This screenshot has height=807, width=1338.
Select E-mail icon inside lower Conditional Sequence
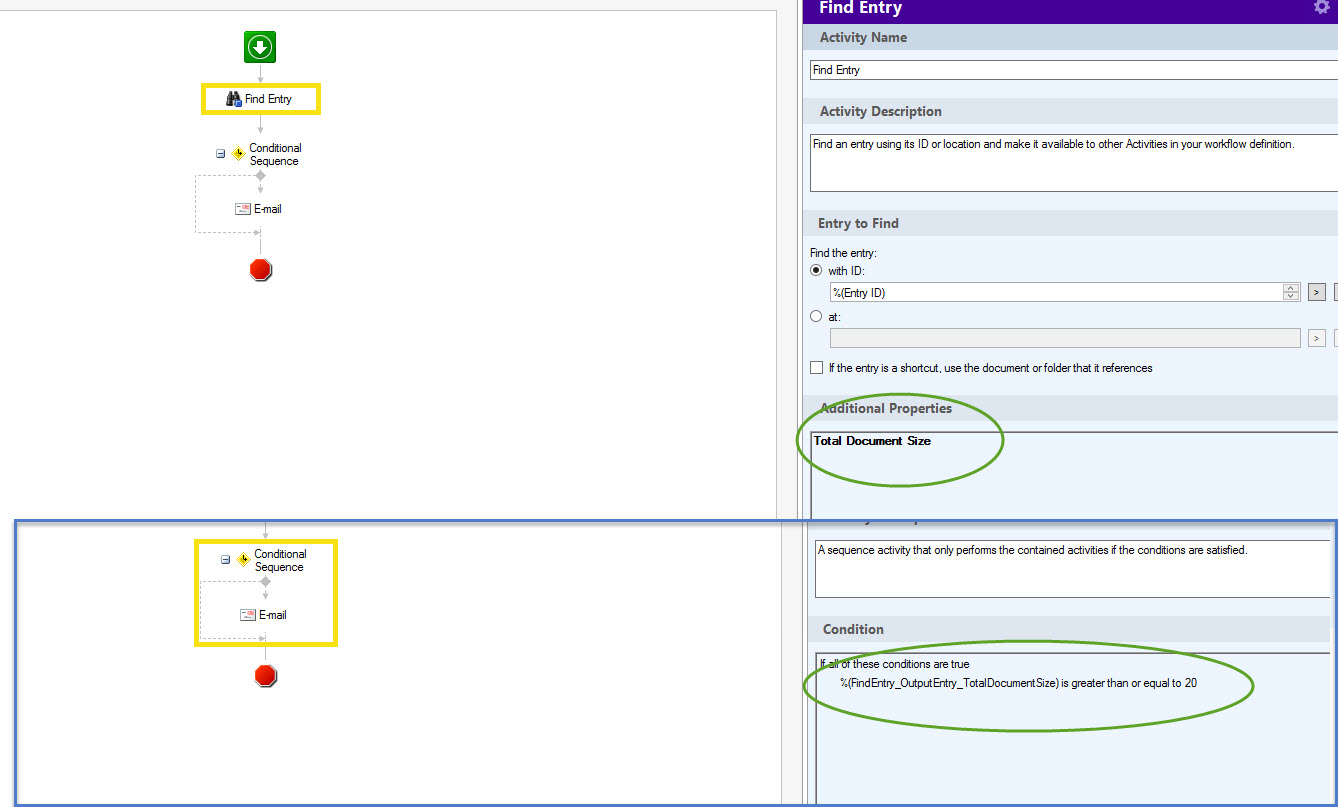[247, 615]
